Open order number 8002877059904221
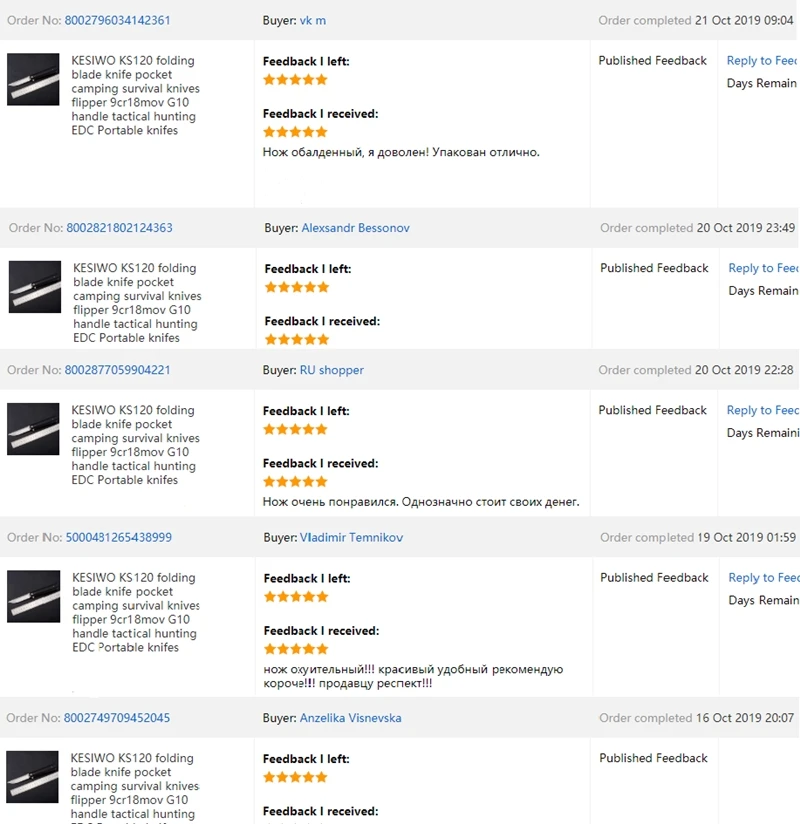This screenshot has height=824, width=800. coord(117,370)
